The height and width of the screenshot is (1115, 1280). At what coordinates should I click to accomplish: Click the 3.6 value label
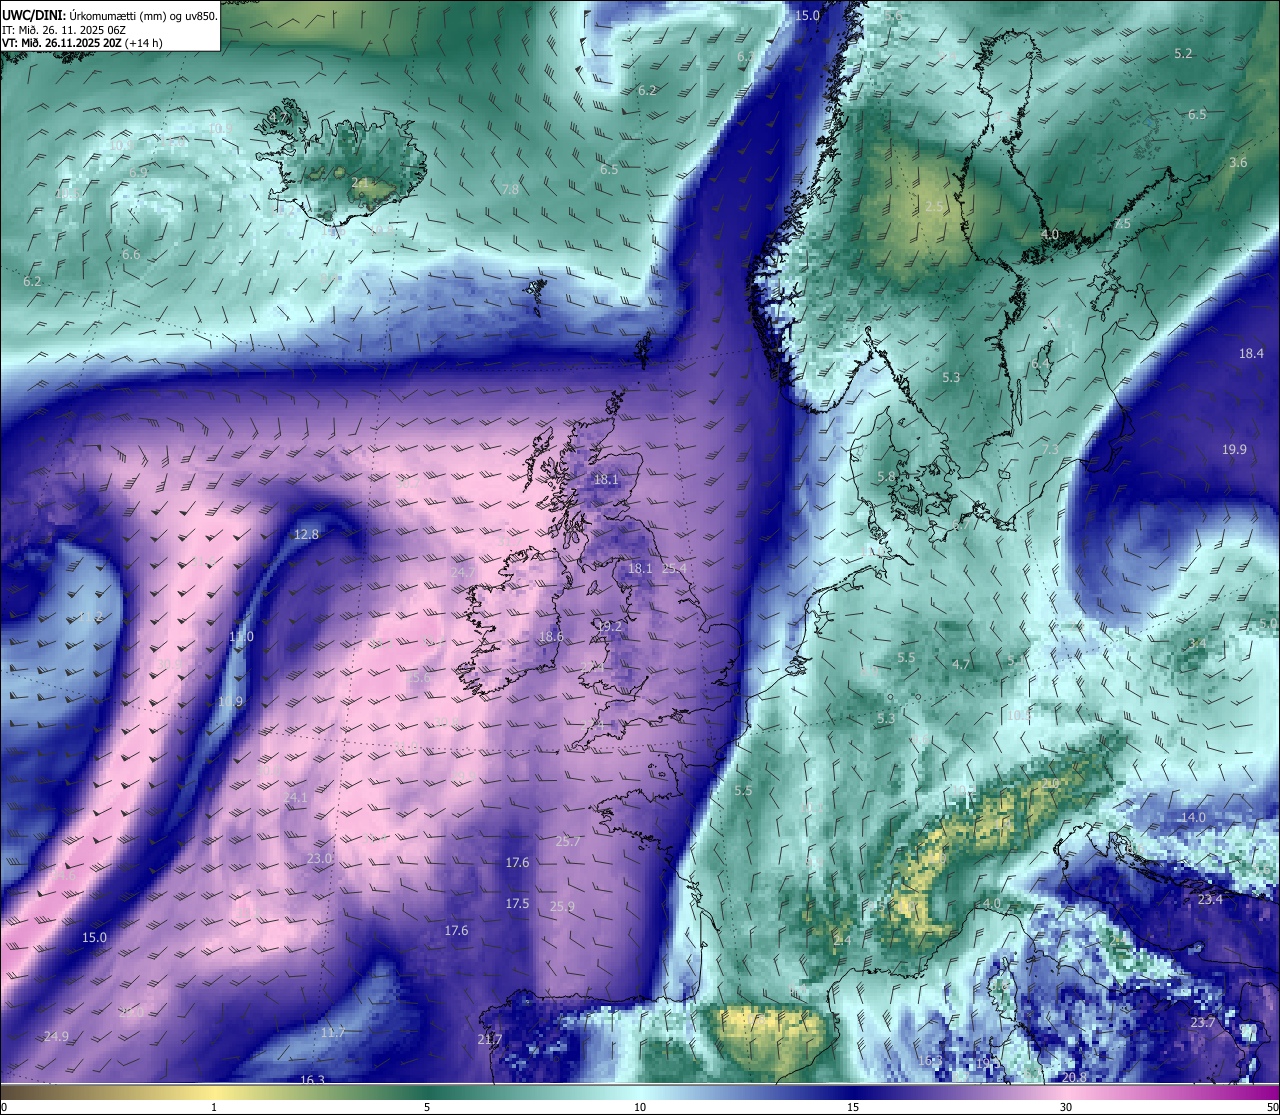tap(1238, 163)
